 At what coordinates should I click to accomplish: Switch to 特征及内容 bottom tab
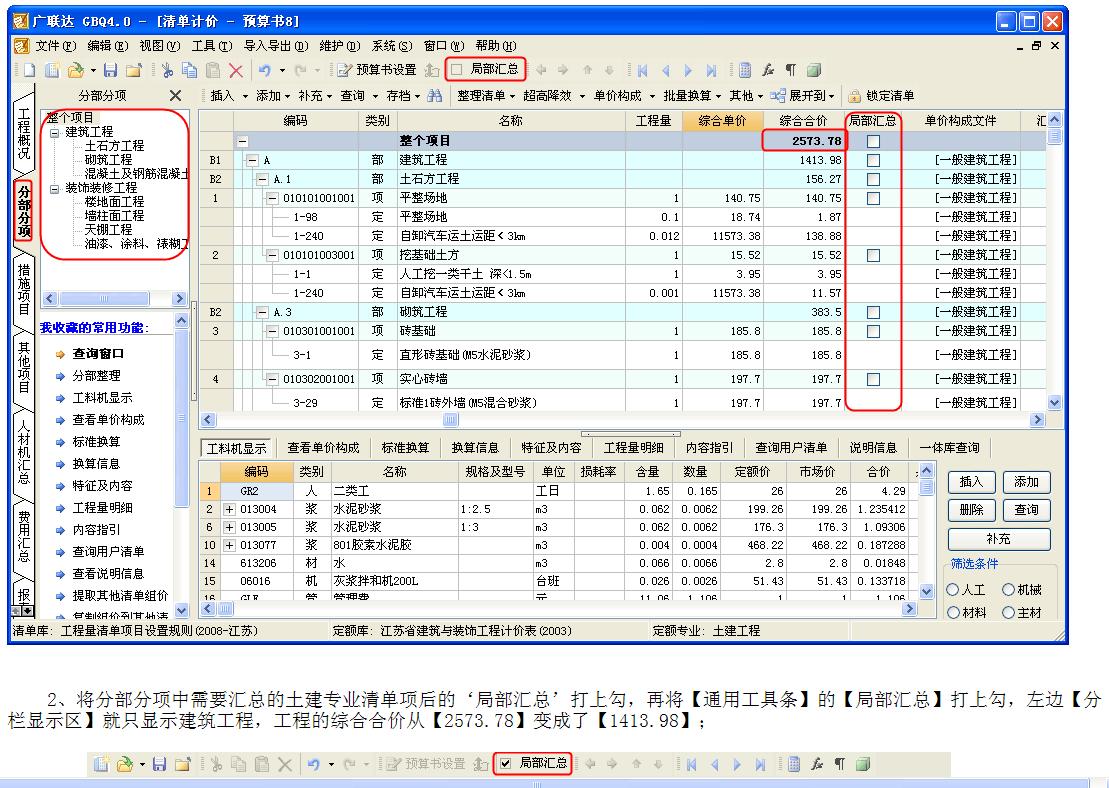(551, 448)
